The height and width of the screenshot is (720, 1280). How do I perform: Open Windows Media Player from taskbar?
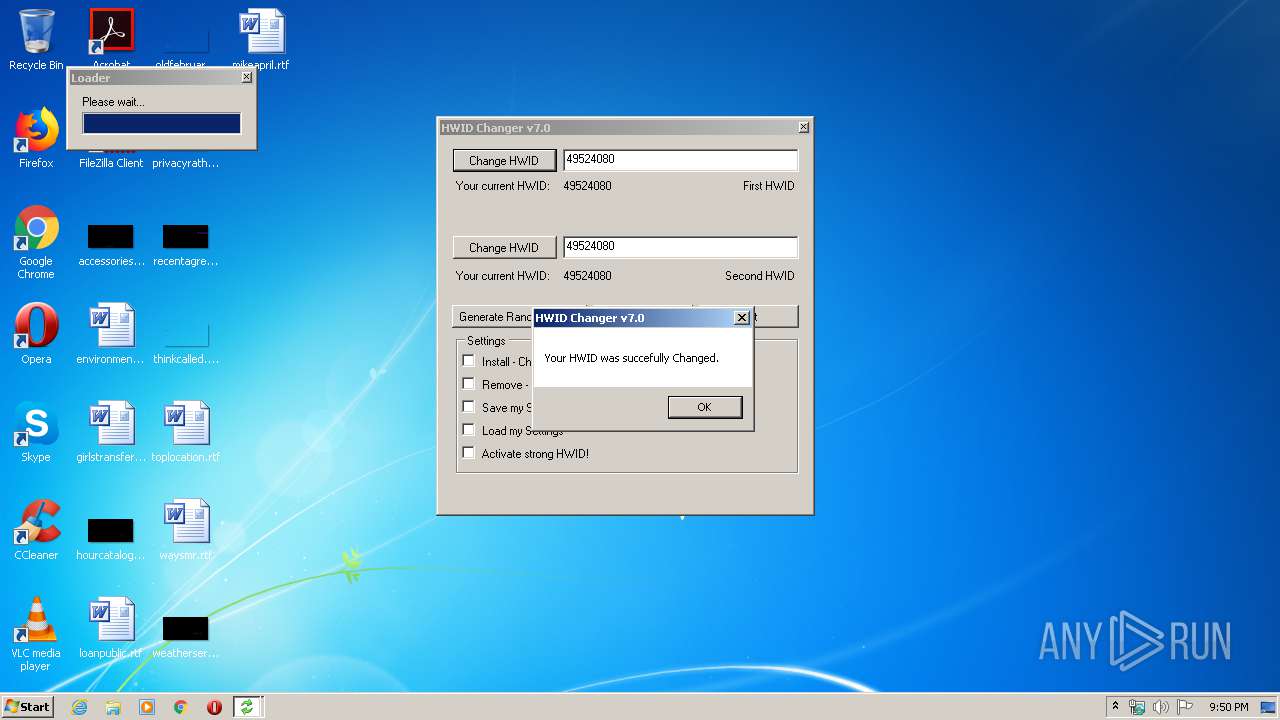pyautogui.click(x=147, y=707)
